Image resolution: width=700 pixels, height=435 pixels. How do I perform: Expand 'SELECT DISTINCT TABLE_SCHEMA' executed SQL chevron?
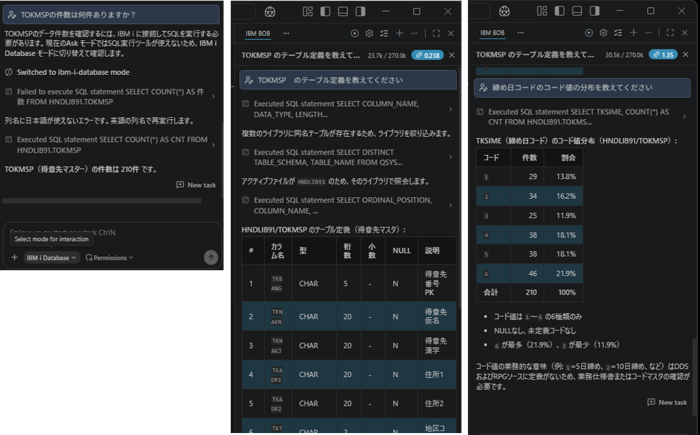pyautogui.click(x=450, y=157)
